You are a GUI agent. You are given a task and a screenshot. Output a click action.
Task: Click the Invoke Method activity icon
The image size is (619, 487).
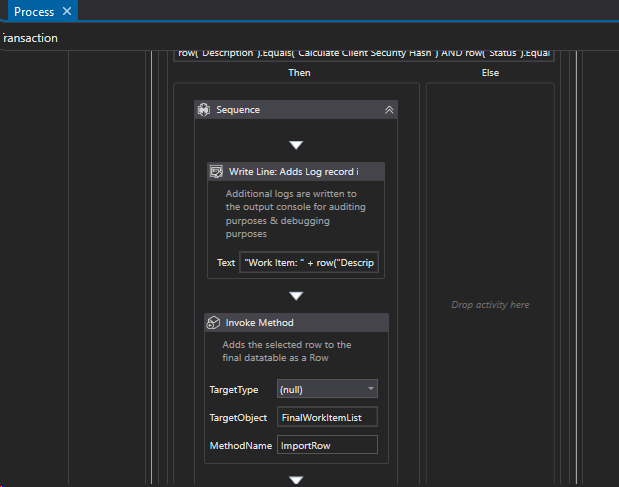click(x=213, y=323)
